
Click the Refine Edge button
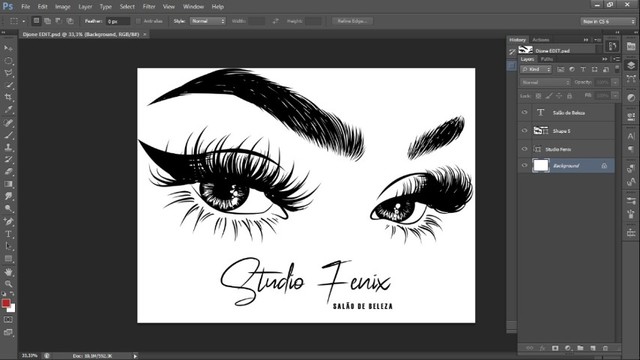pyautogui.click(x=352, y=21)
